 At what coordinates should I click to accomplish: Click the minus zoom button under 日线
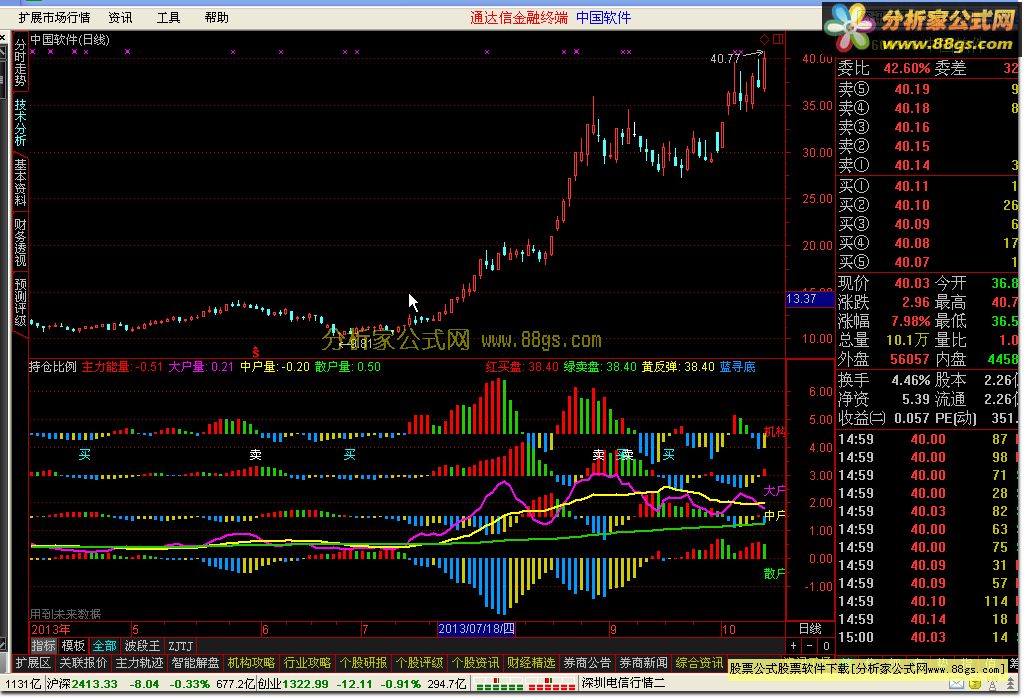810,646
